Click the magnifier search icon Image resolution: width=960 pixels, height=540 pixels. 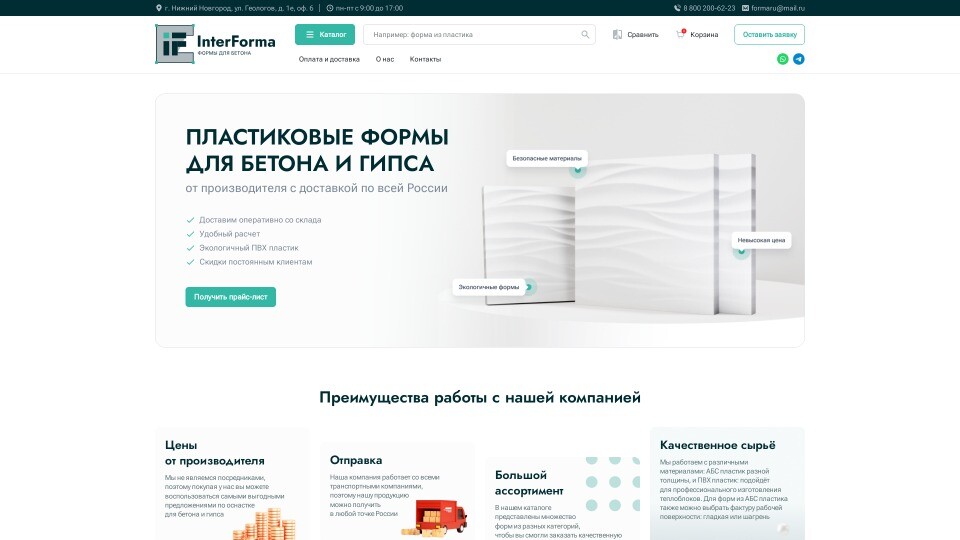(585, 35)
